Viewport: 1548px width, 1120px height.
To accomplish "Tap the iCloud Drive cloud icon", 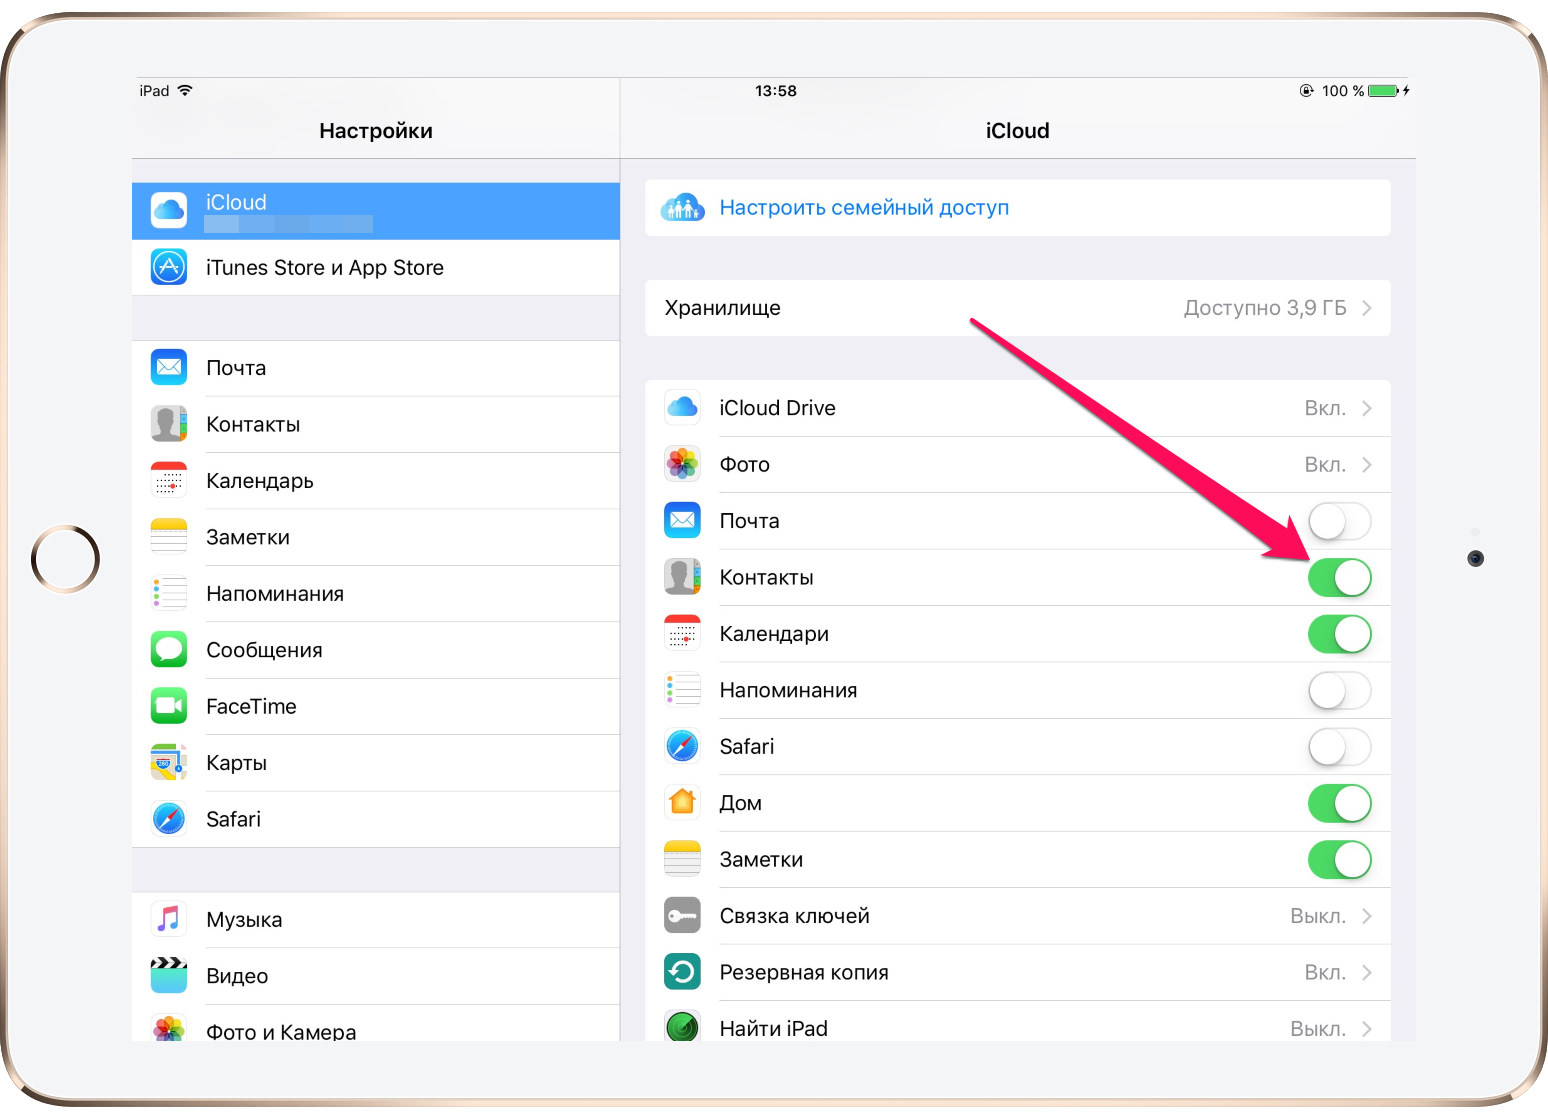I will point(682,407).
